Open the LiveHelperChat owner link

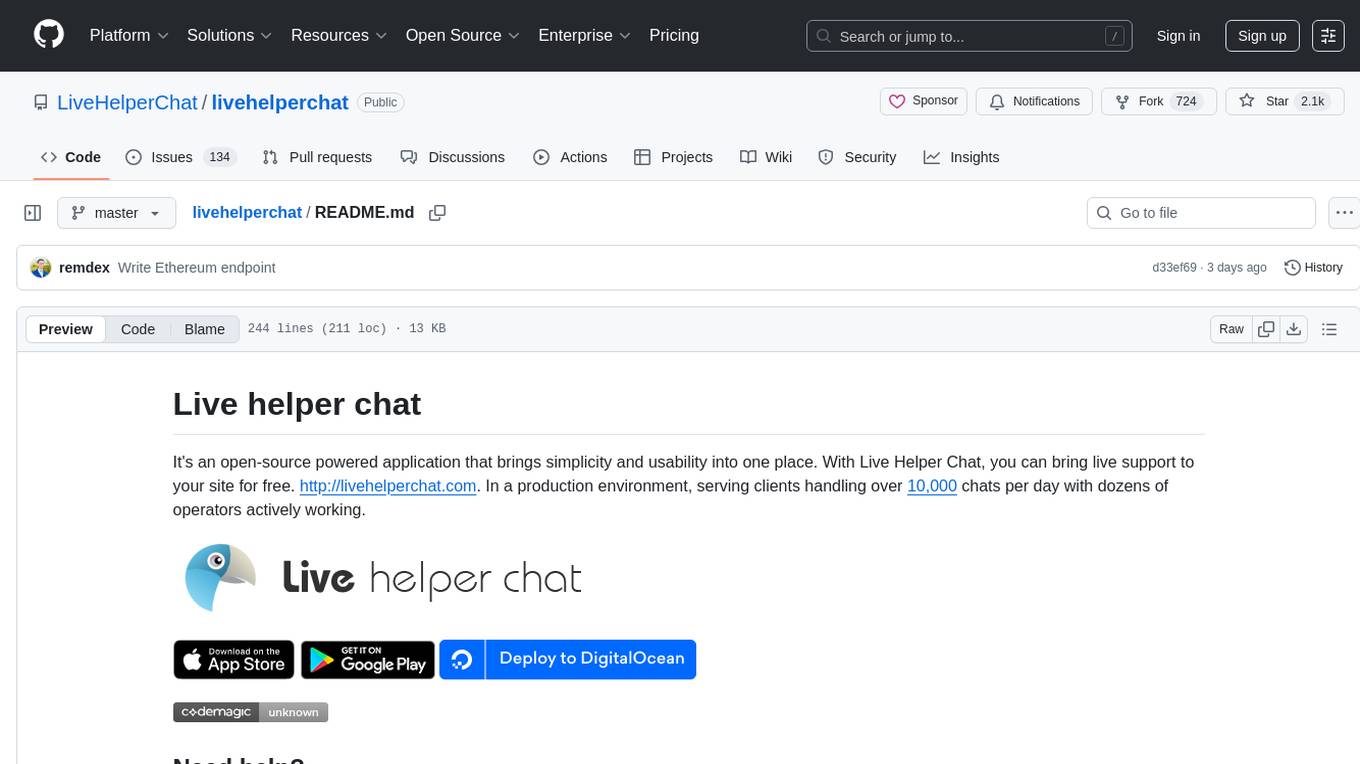127,102
